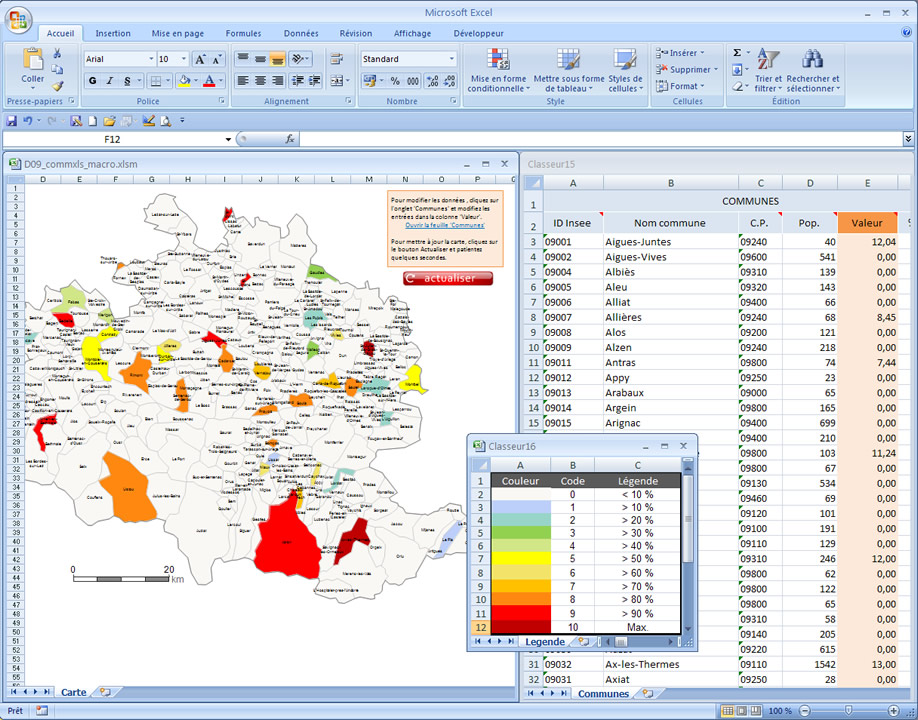Expand the Standard number format dropdown

click(x=451, y=59)
